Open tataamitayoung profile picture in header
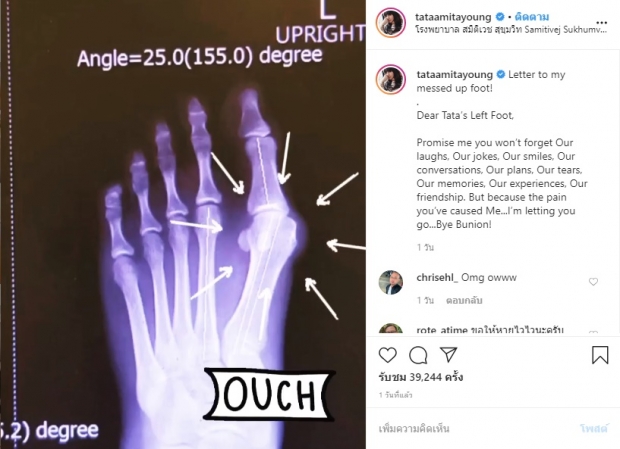The image size is (620, 449). [391, 22]
